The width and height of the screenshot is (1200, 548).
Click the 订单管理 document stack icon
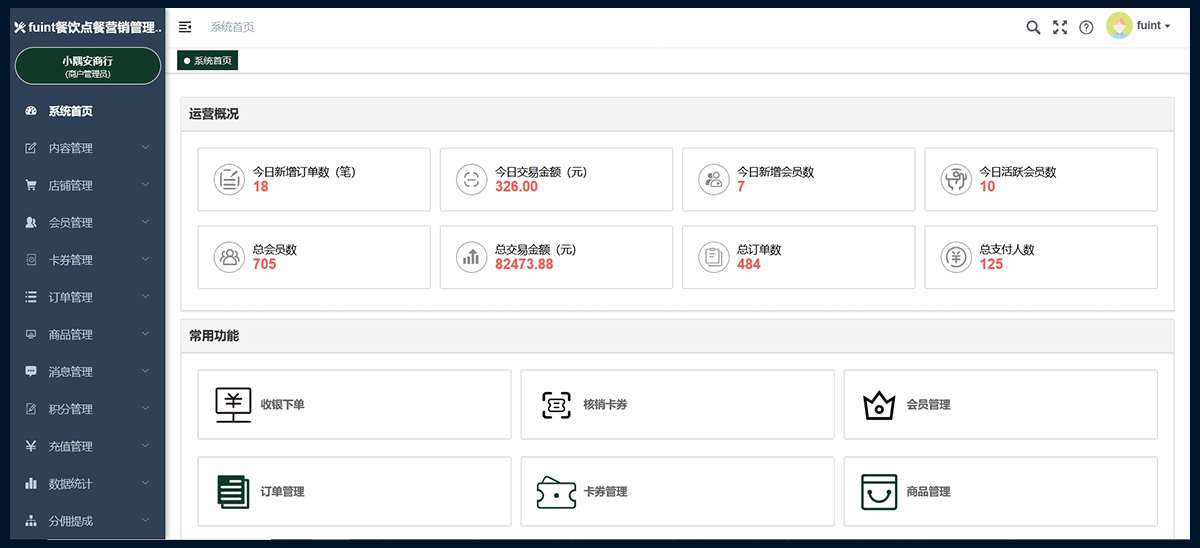[233, 492]
